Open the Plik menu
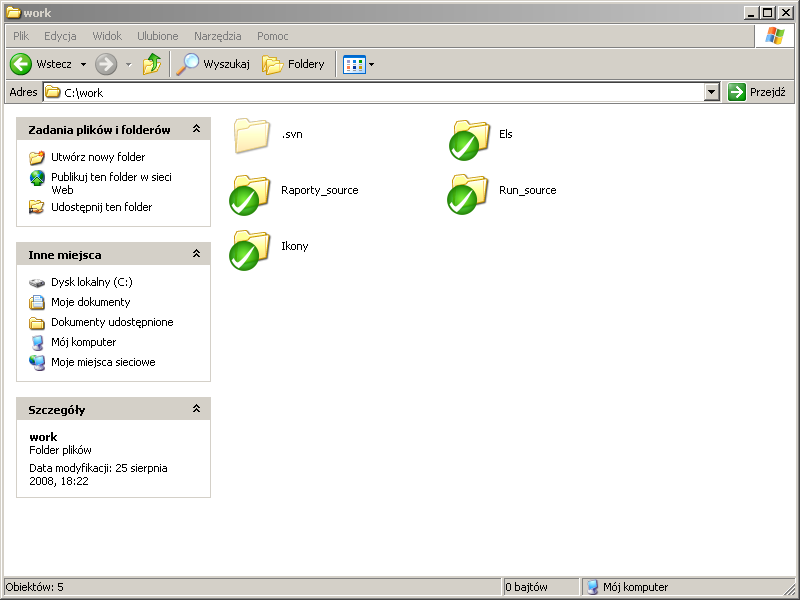 pyautogui.click(x=21, y=36)
